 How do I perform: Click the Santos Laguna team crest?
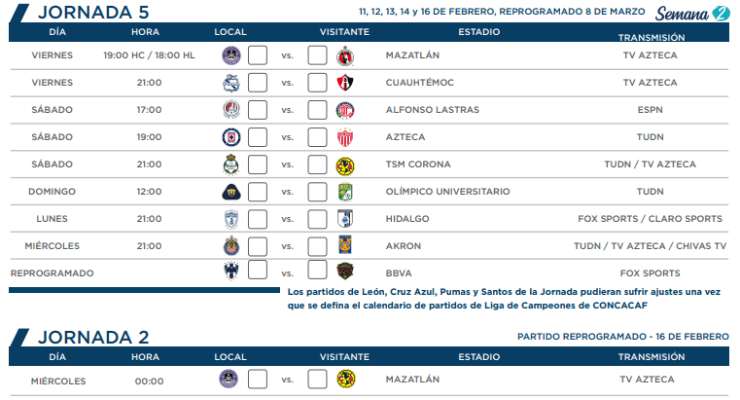click(231, 164)
